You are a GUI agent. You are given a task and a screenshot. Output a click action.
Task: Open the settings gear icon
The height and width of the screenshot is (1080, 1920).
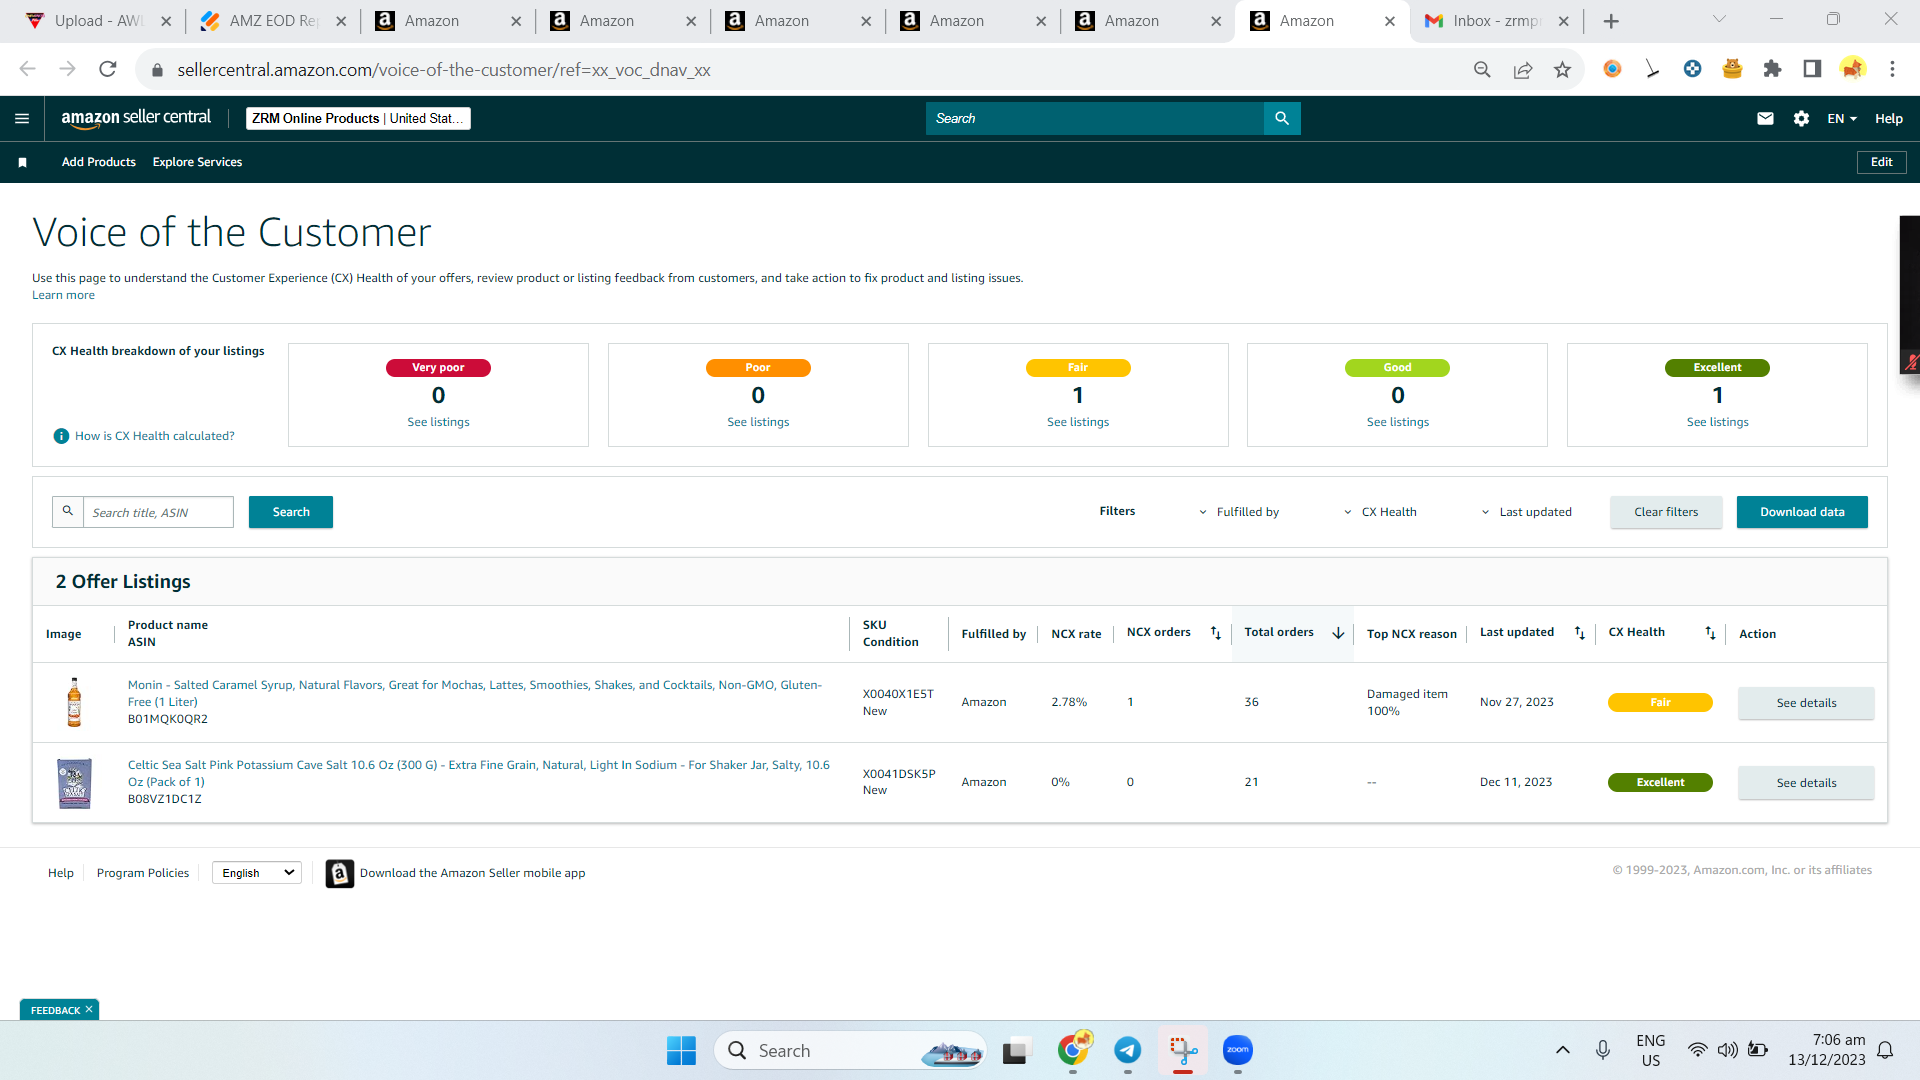click(x=1801, y=119)
